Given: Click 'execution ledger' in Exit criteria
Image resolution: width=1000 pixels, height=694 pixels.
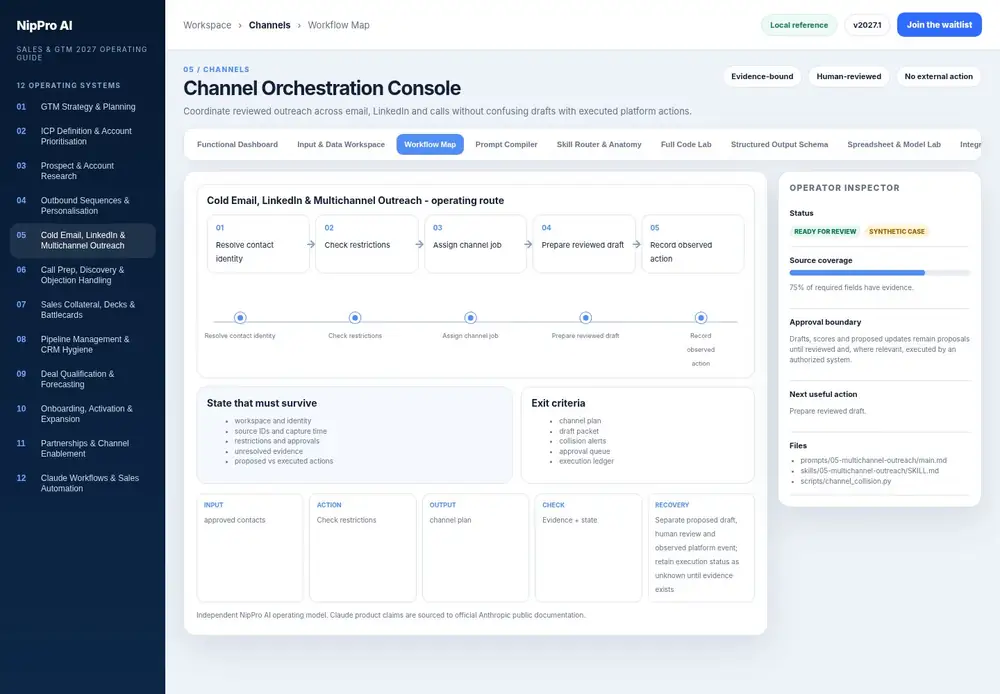Looking at the screenshot, I should point(586,461).
